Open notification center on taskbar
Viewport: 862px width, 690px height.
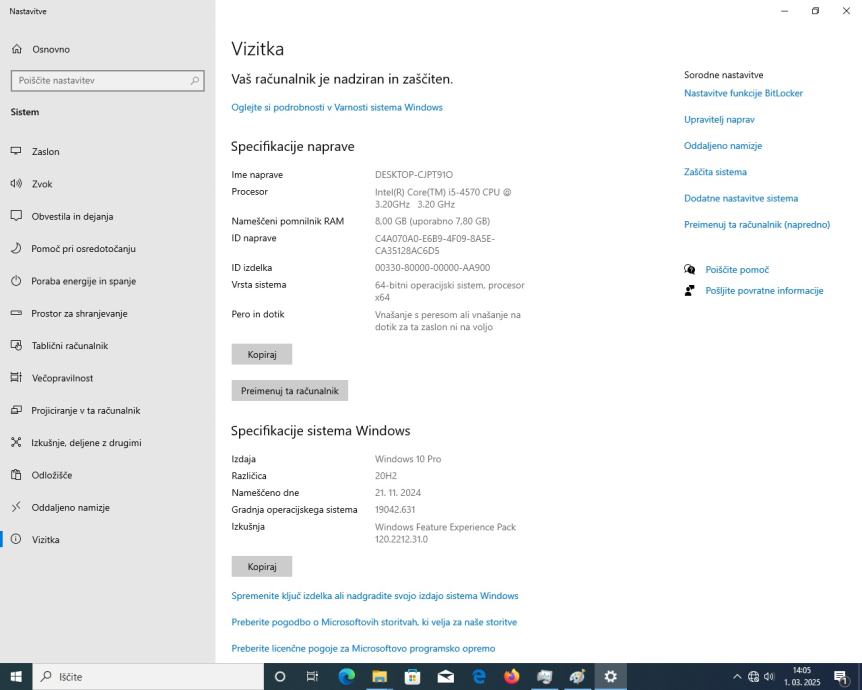[x=841, y=677]
